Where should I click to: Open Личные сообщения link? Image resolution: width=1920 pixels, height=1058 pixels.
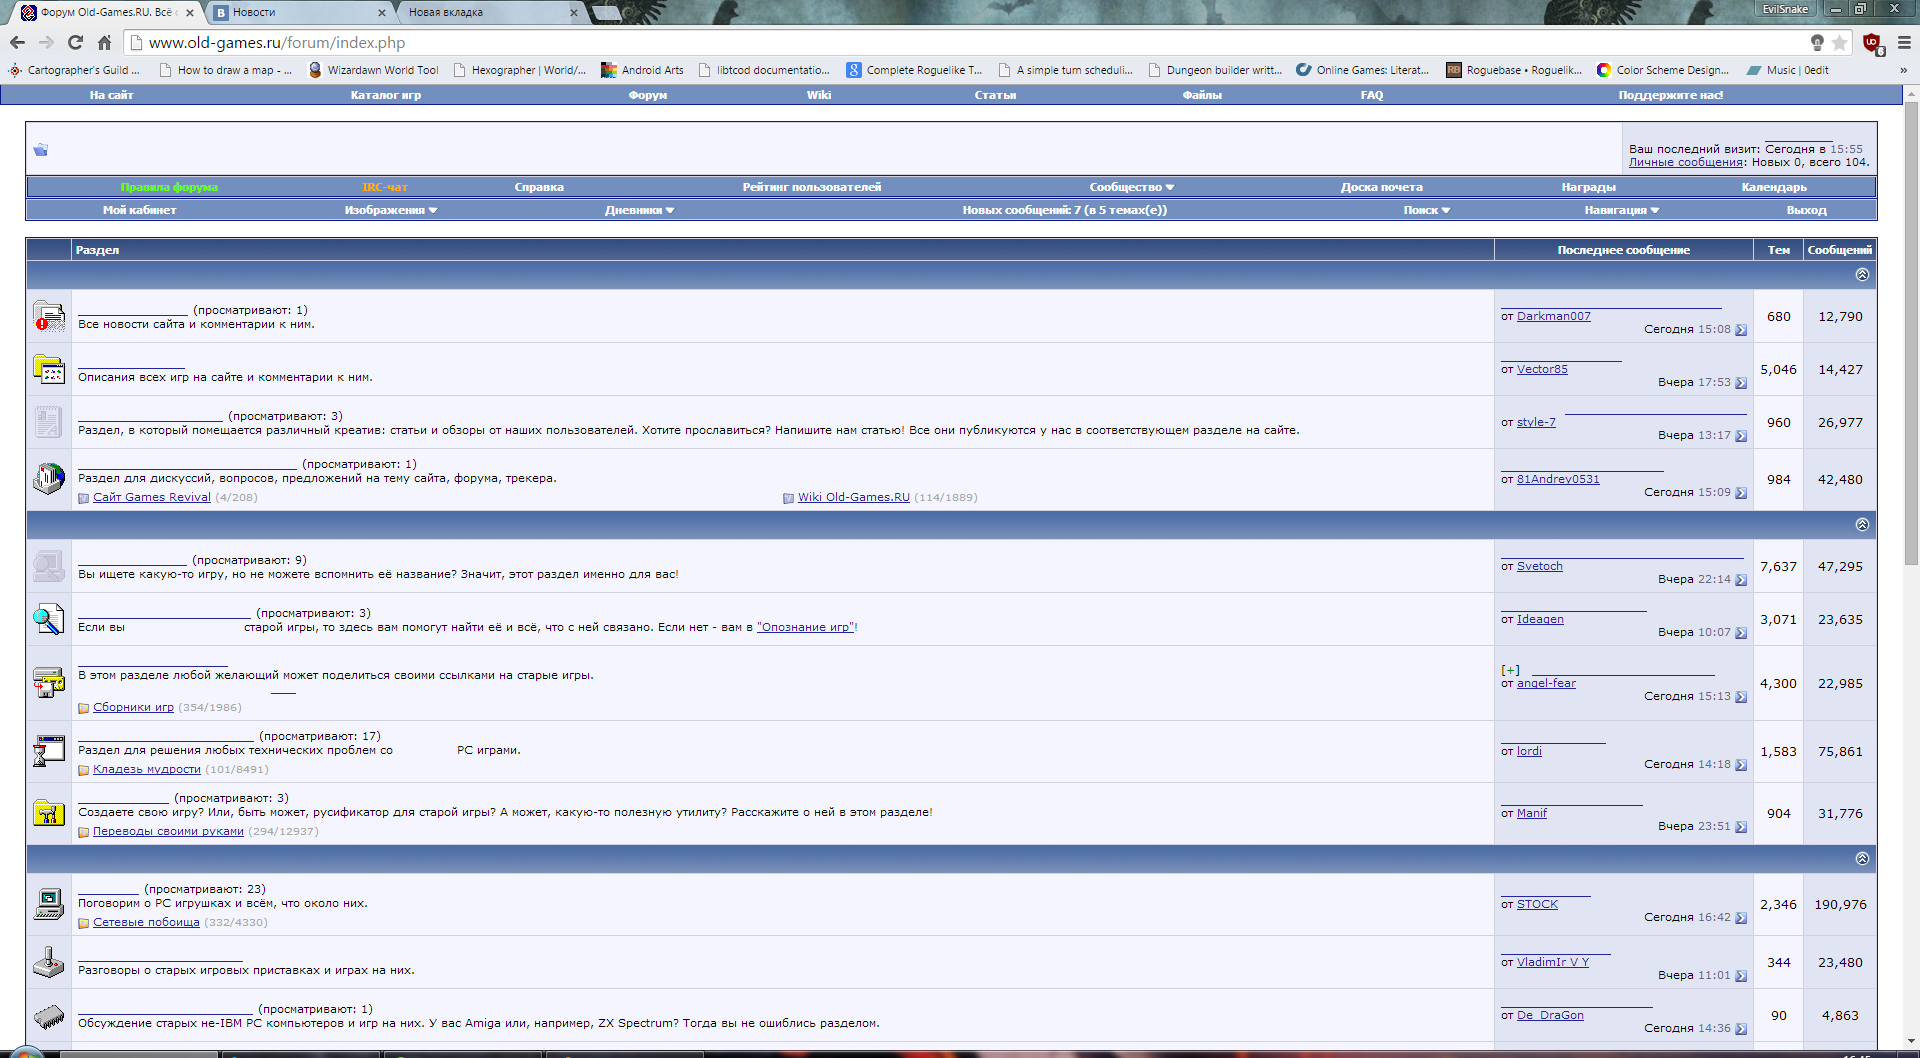[x=1685, y=161]
